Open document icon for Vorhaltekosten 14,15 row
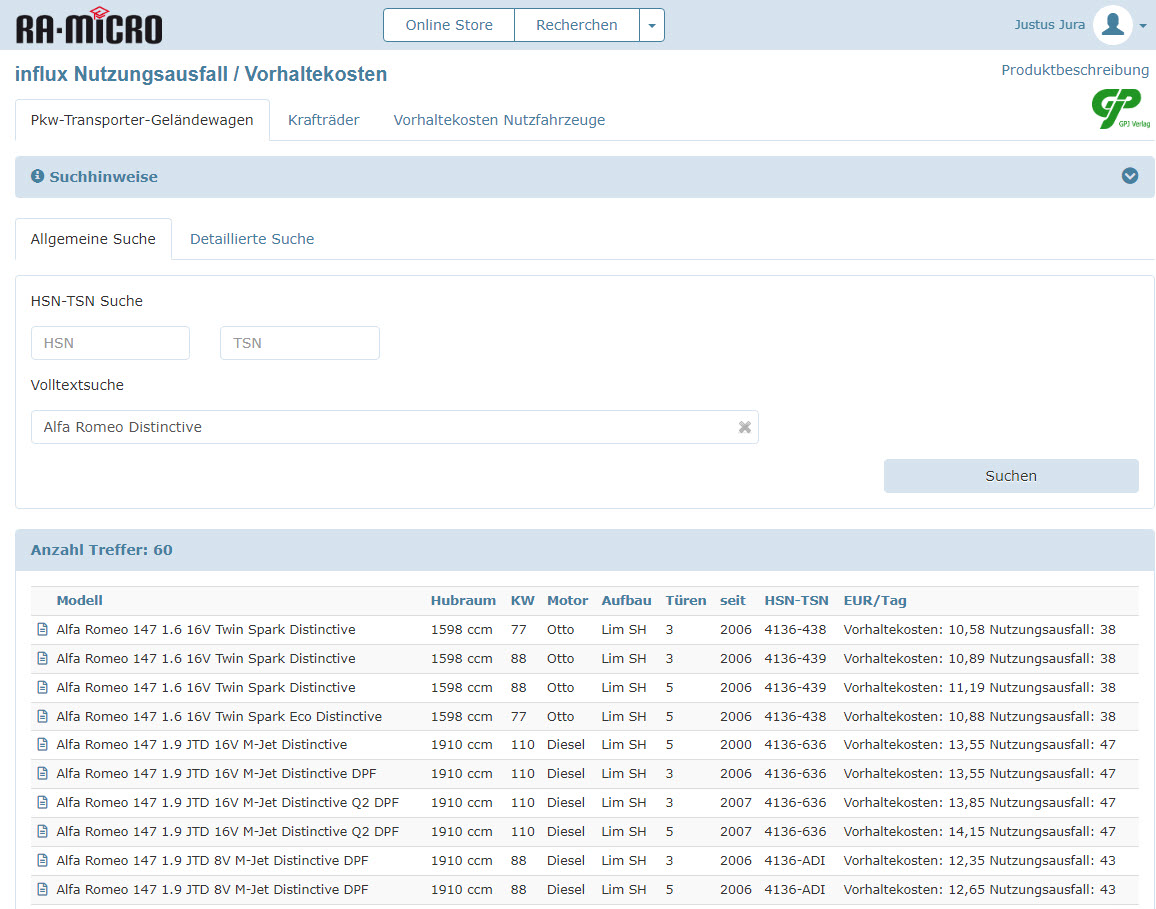 [43, 831]
